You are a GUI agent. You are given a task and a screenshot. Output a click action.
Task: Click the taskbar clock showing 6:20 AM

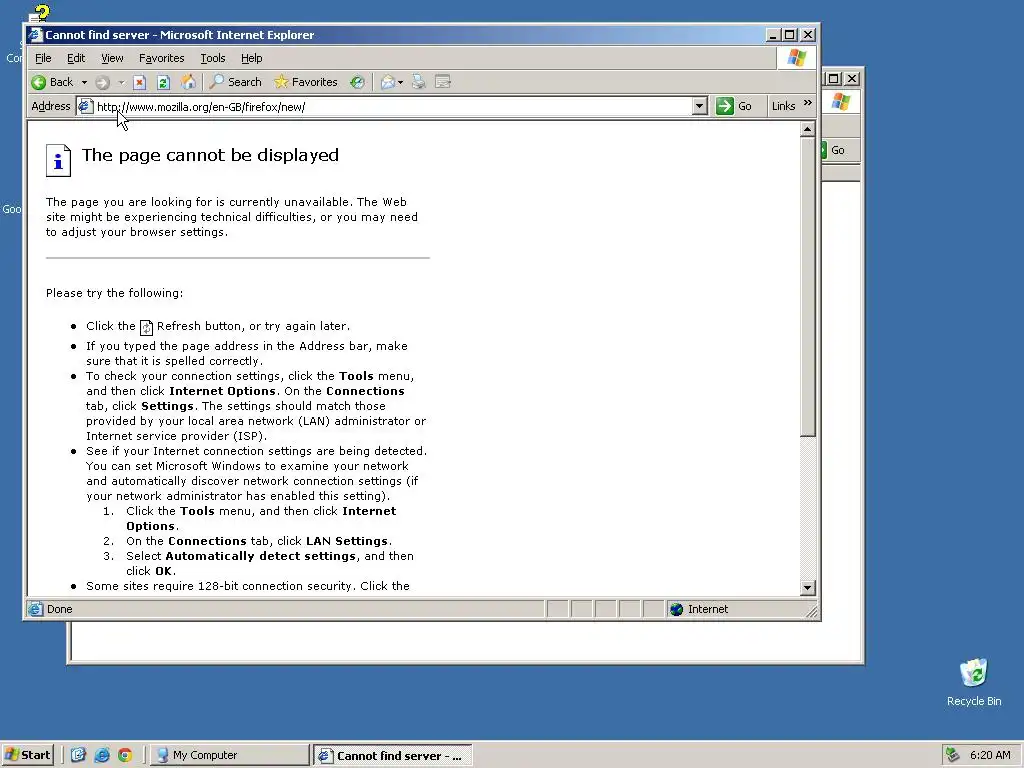pos(990,755)
